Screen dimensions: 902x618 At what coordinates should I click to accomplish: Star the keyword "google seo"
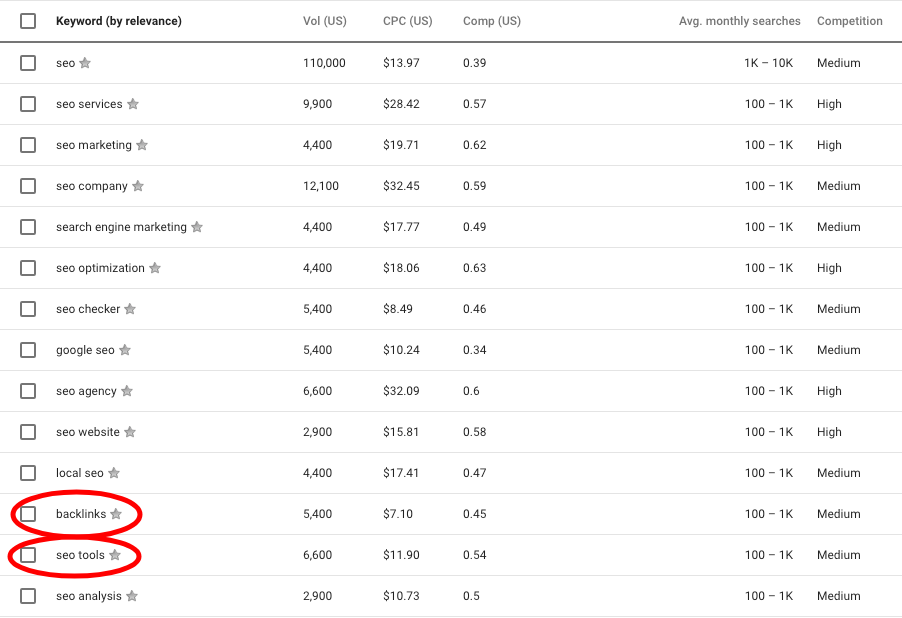[x=124, y=350]
